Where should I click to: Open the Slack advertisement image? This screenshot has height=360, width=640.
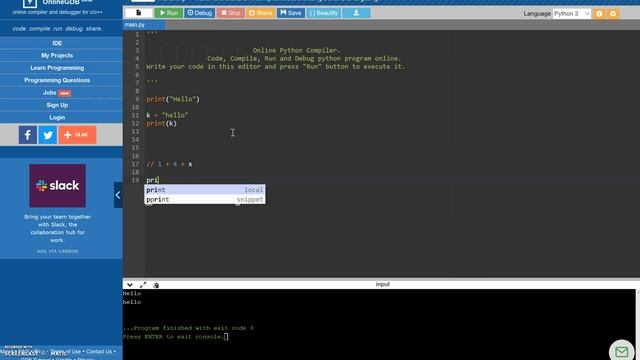click(x=58, y=186)
